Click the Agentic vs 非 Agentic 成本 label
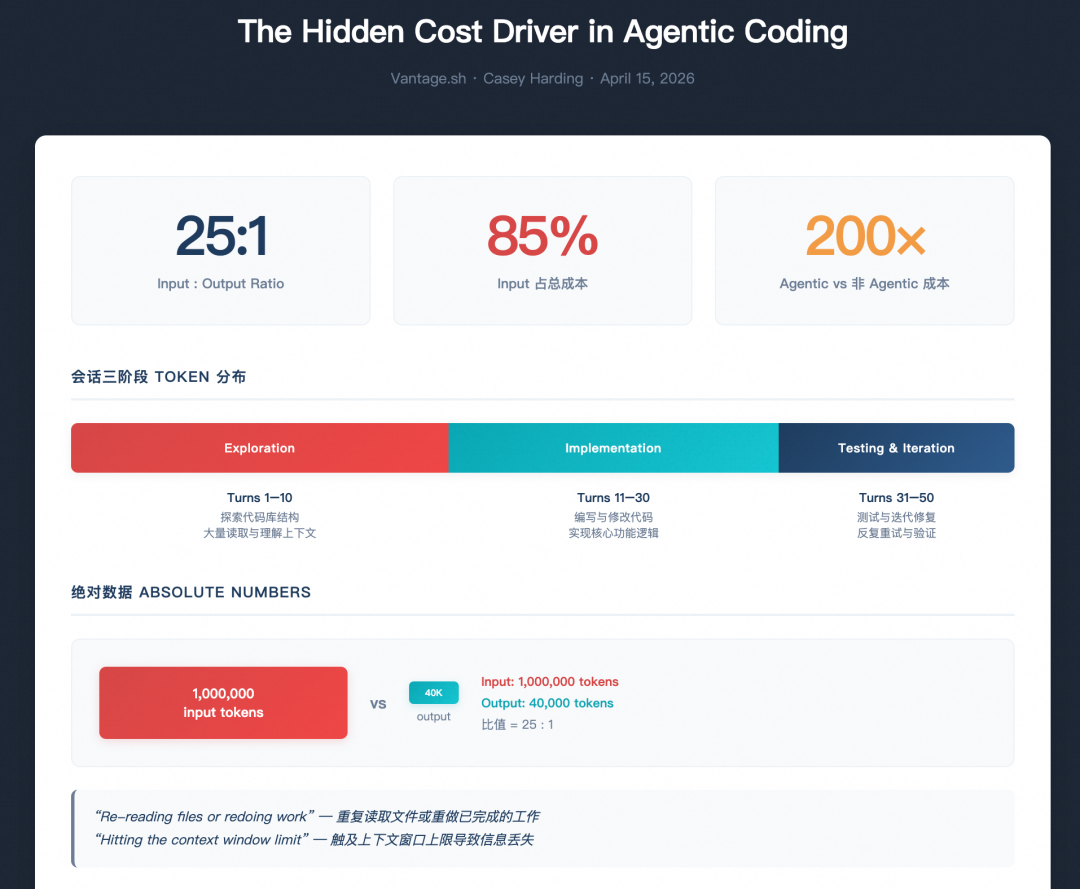 click(864, 284)
